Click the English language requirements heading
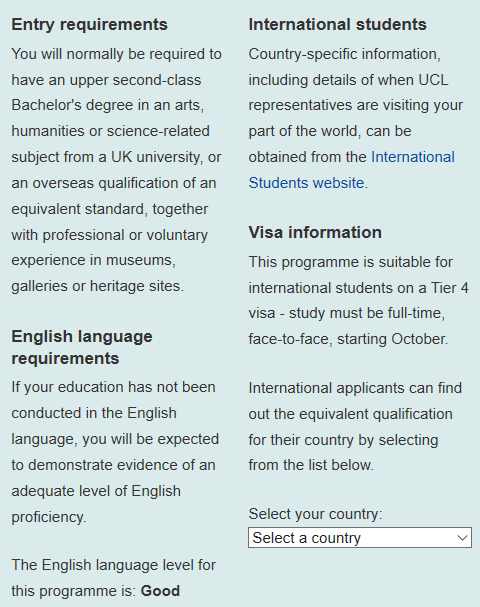The image size is (480, 607). pos(82,347)
